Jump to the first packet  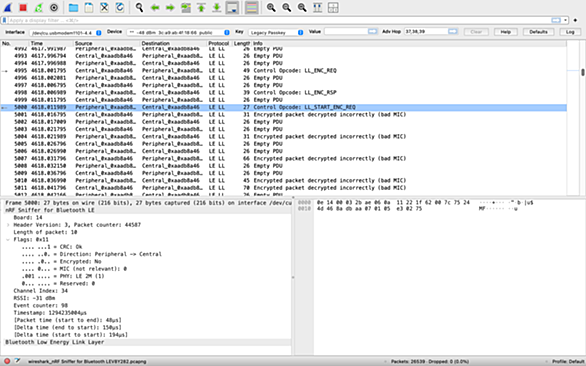(x=201, y=7)
